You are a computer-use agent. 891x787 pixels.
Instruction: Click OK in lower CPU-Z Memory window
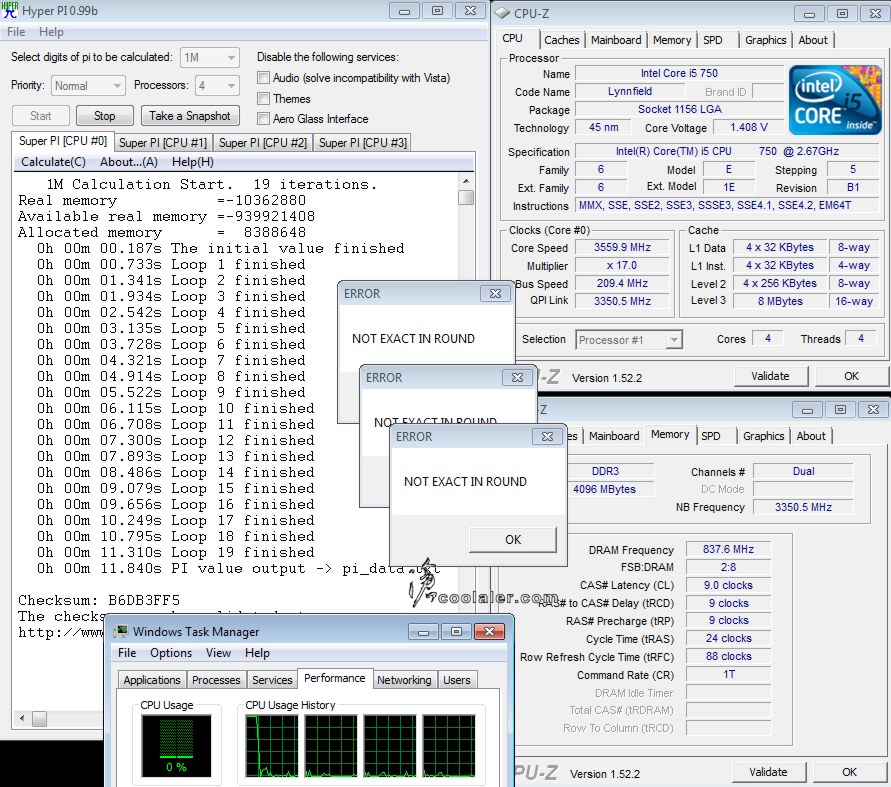[849, 772]
